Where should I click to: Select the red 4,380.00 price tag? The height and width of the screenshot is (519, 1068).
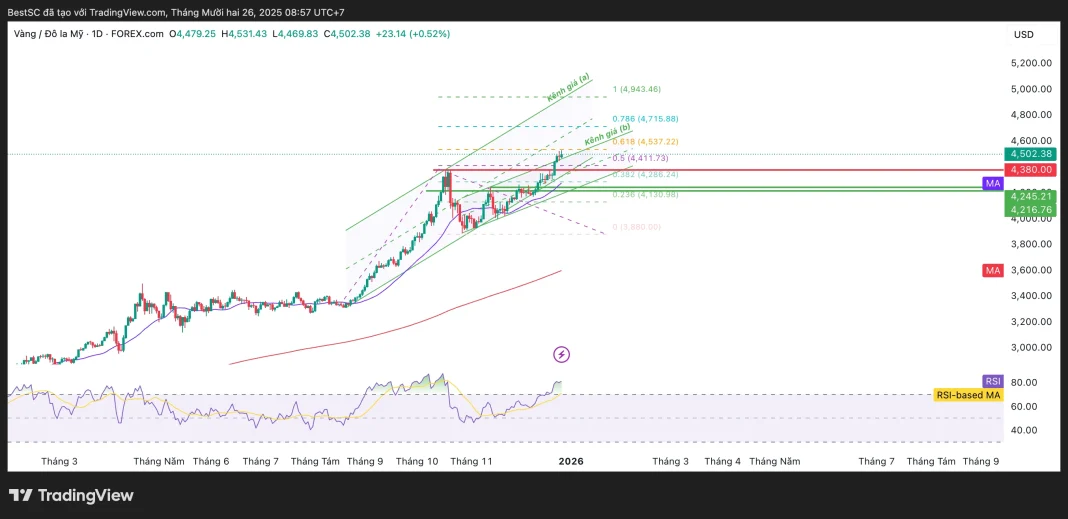pos(1031,170)
